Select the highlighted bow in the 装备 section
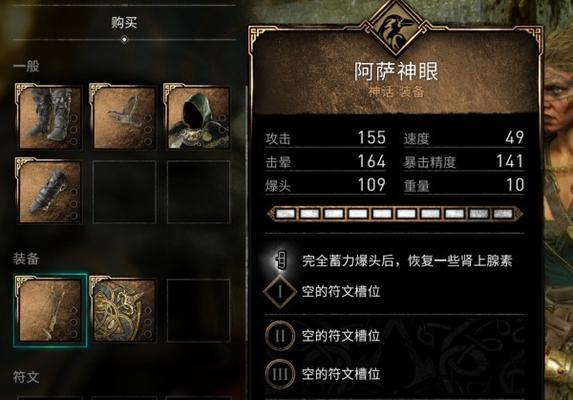 click(x=50, y=310)
